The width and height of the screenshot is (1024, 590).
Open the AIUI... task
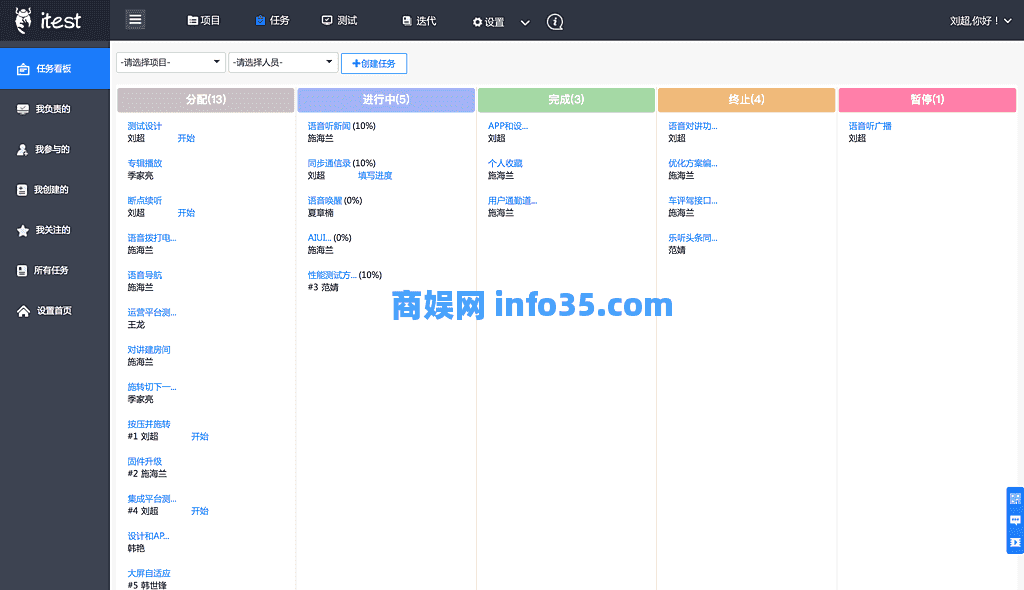point(319,238)
